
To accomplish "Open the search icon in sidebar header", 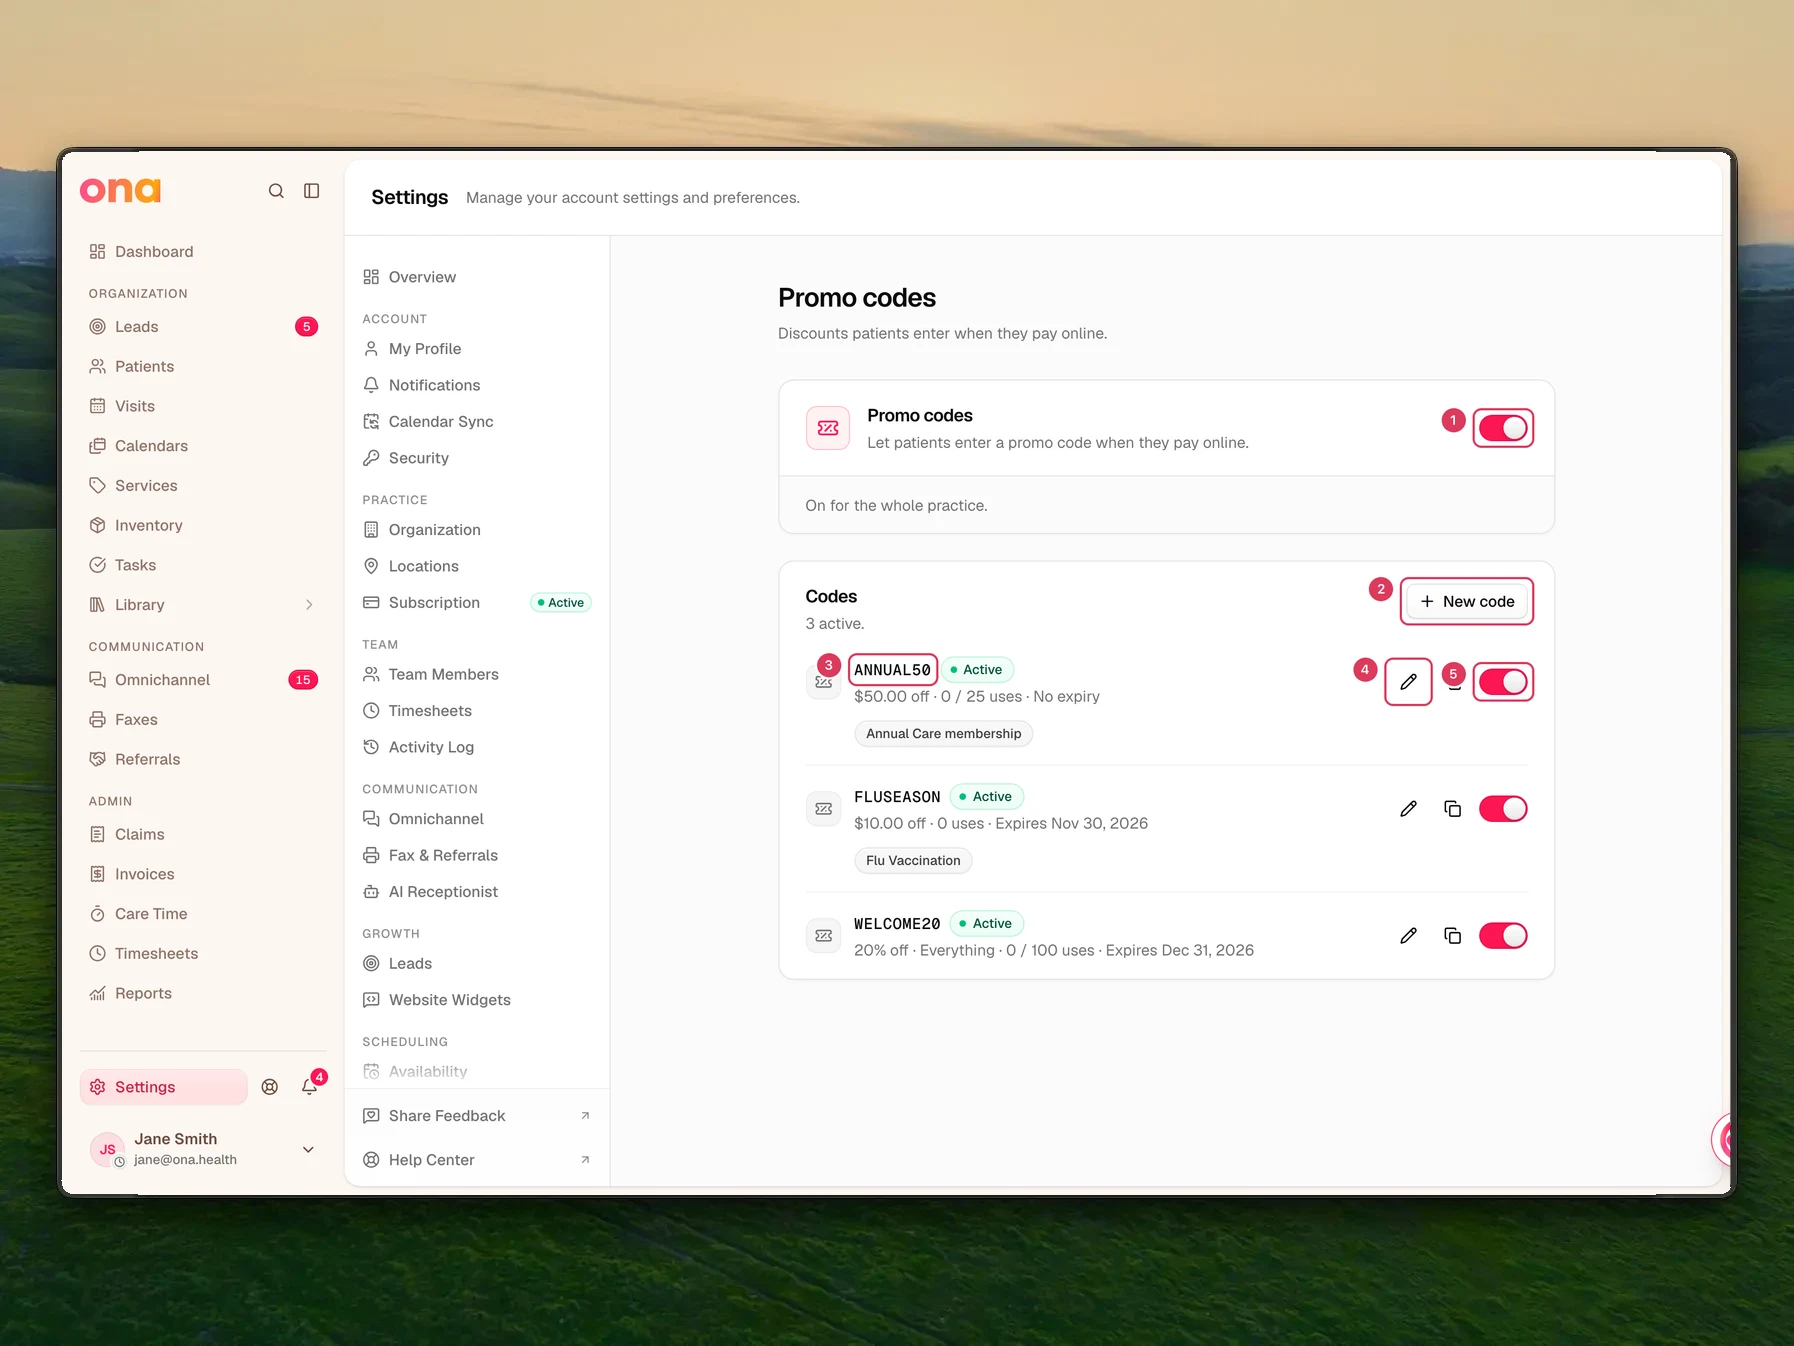I will [x=276, y=191].
